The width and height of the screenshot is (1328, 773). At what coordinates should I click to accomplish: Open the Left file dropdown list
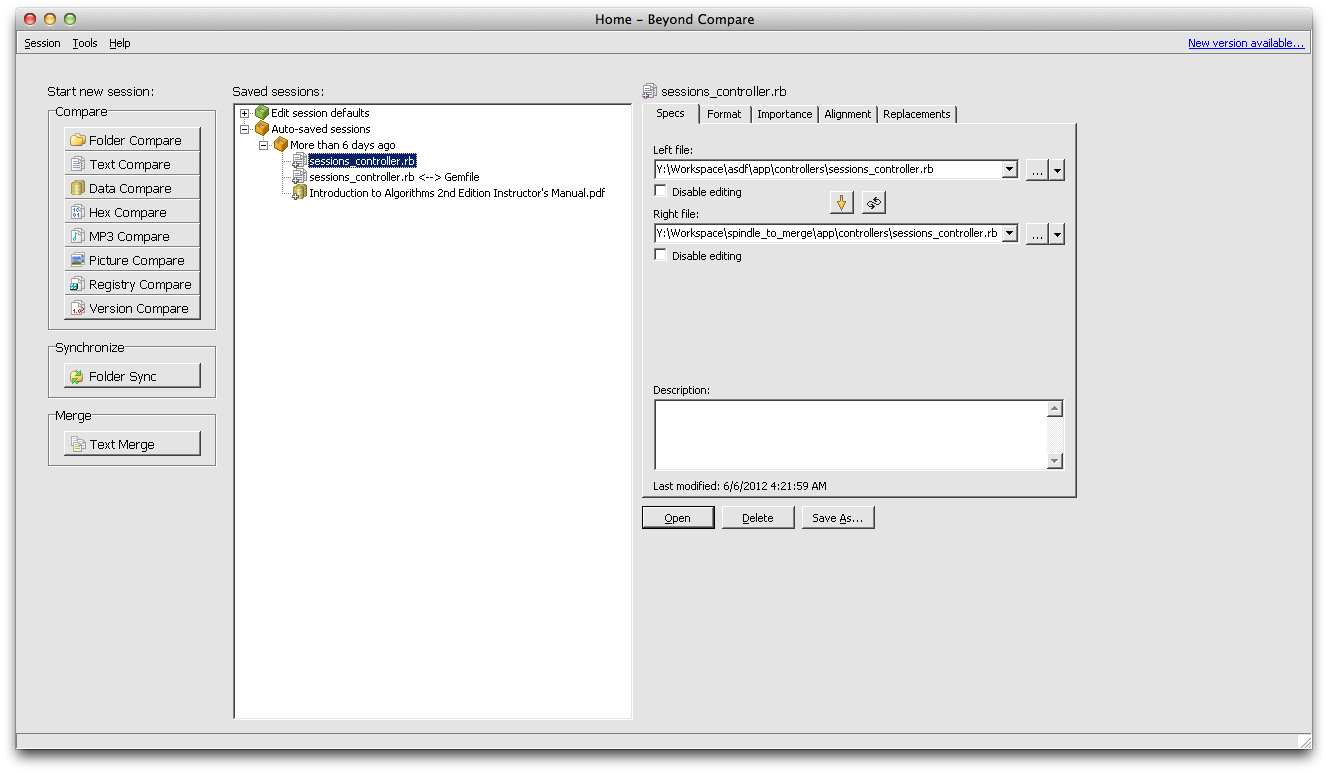pos(1009,169)
